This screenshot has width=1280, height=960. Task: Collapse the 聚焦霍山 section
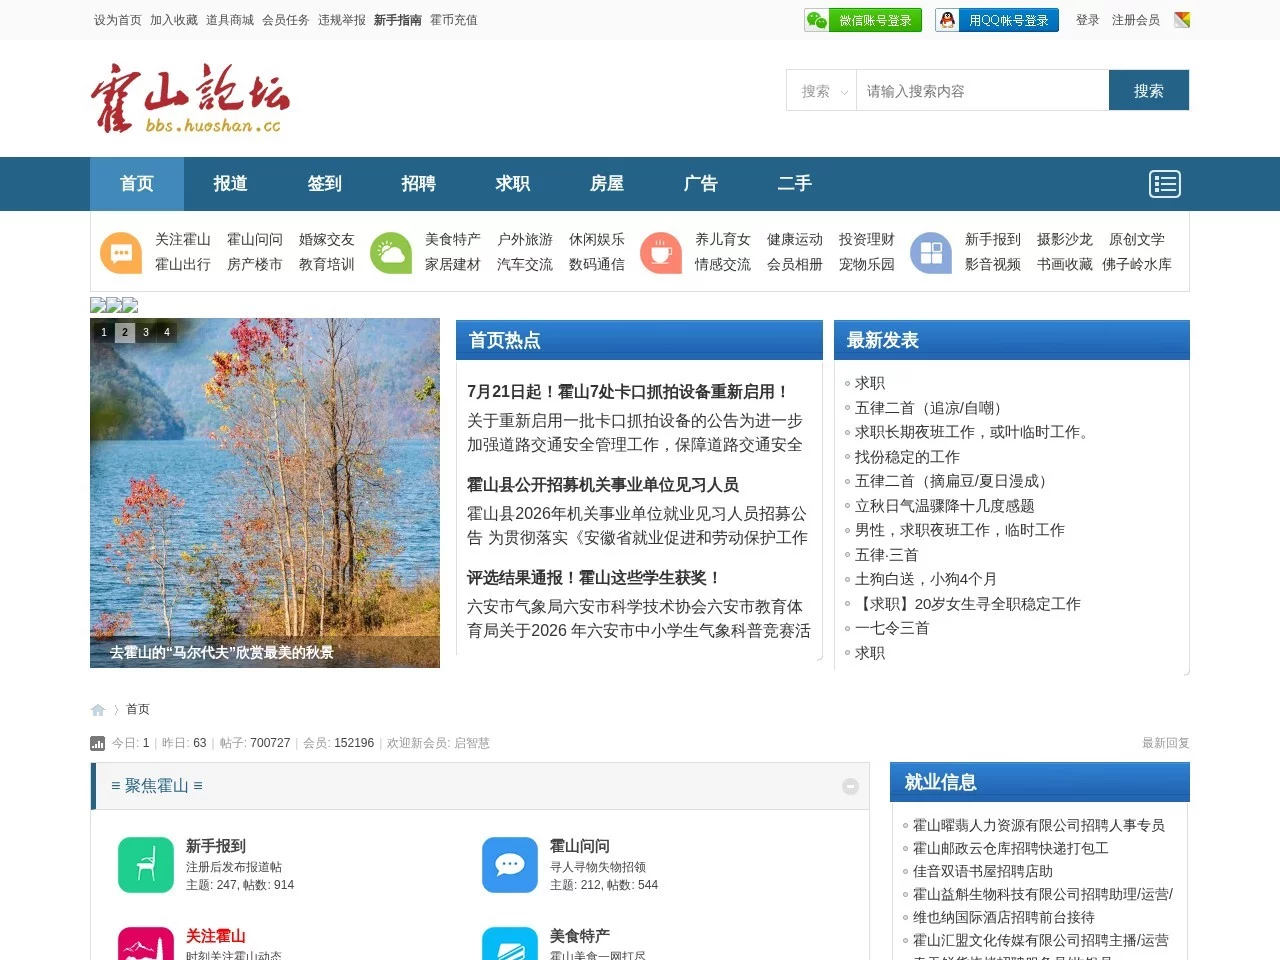click(851, 787)
